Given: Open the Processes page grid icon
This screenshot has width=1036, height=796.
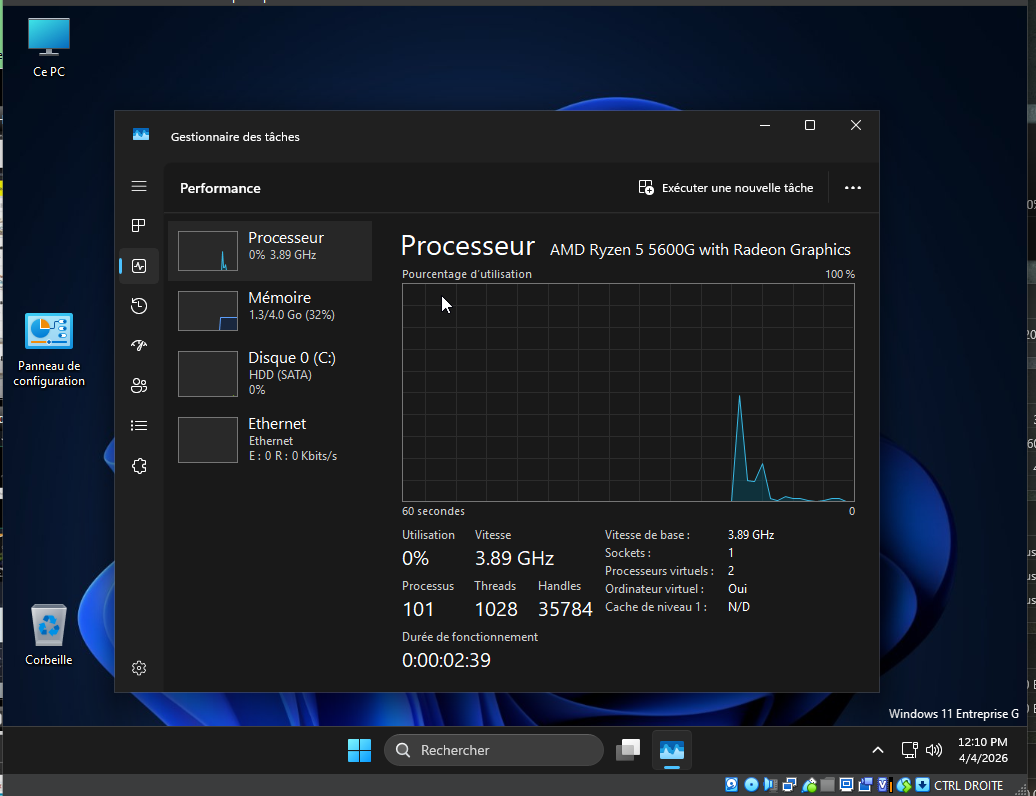Looking at the screenshot, I should point(139,226).
